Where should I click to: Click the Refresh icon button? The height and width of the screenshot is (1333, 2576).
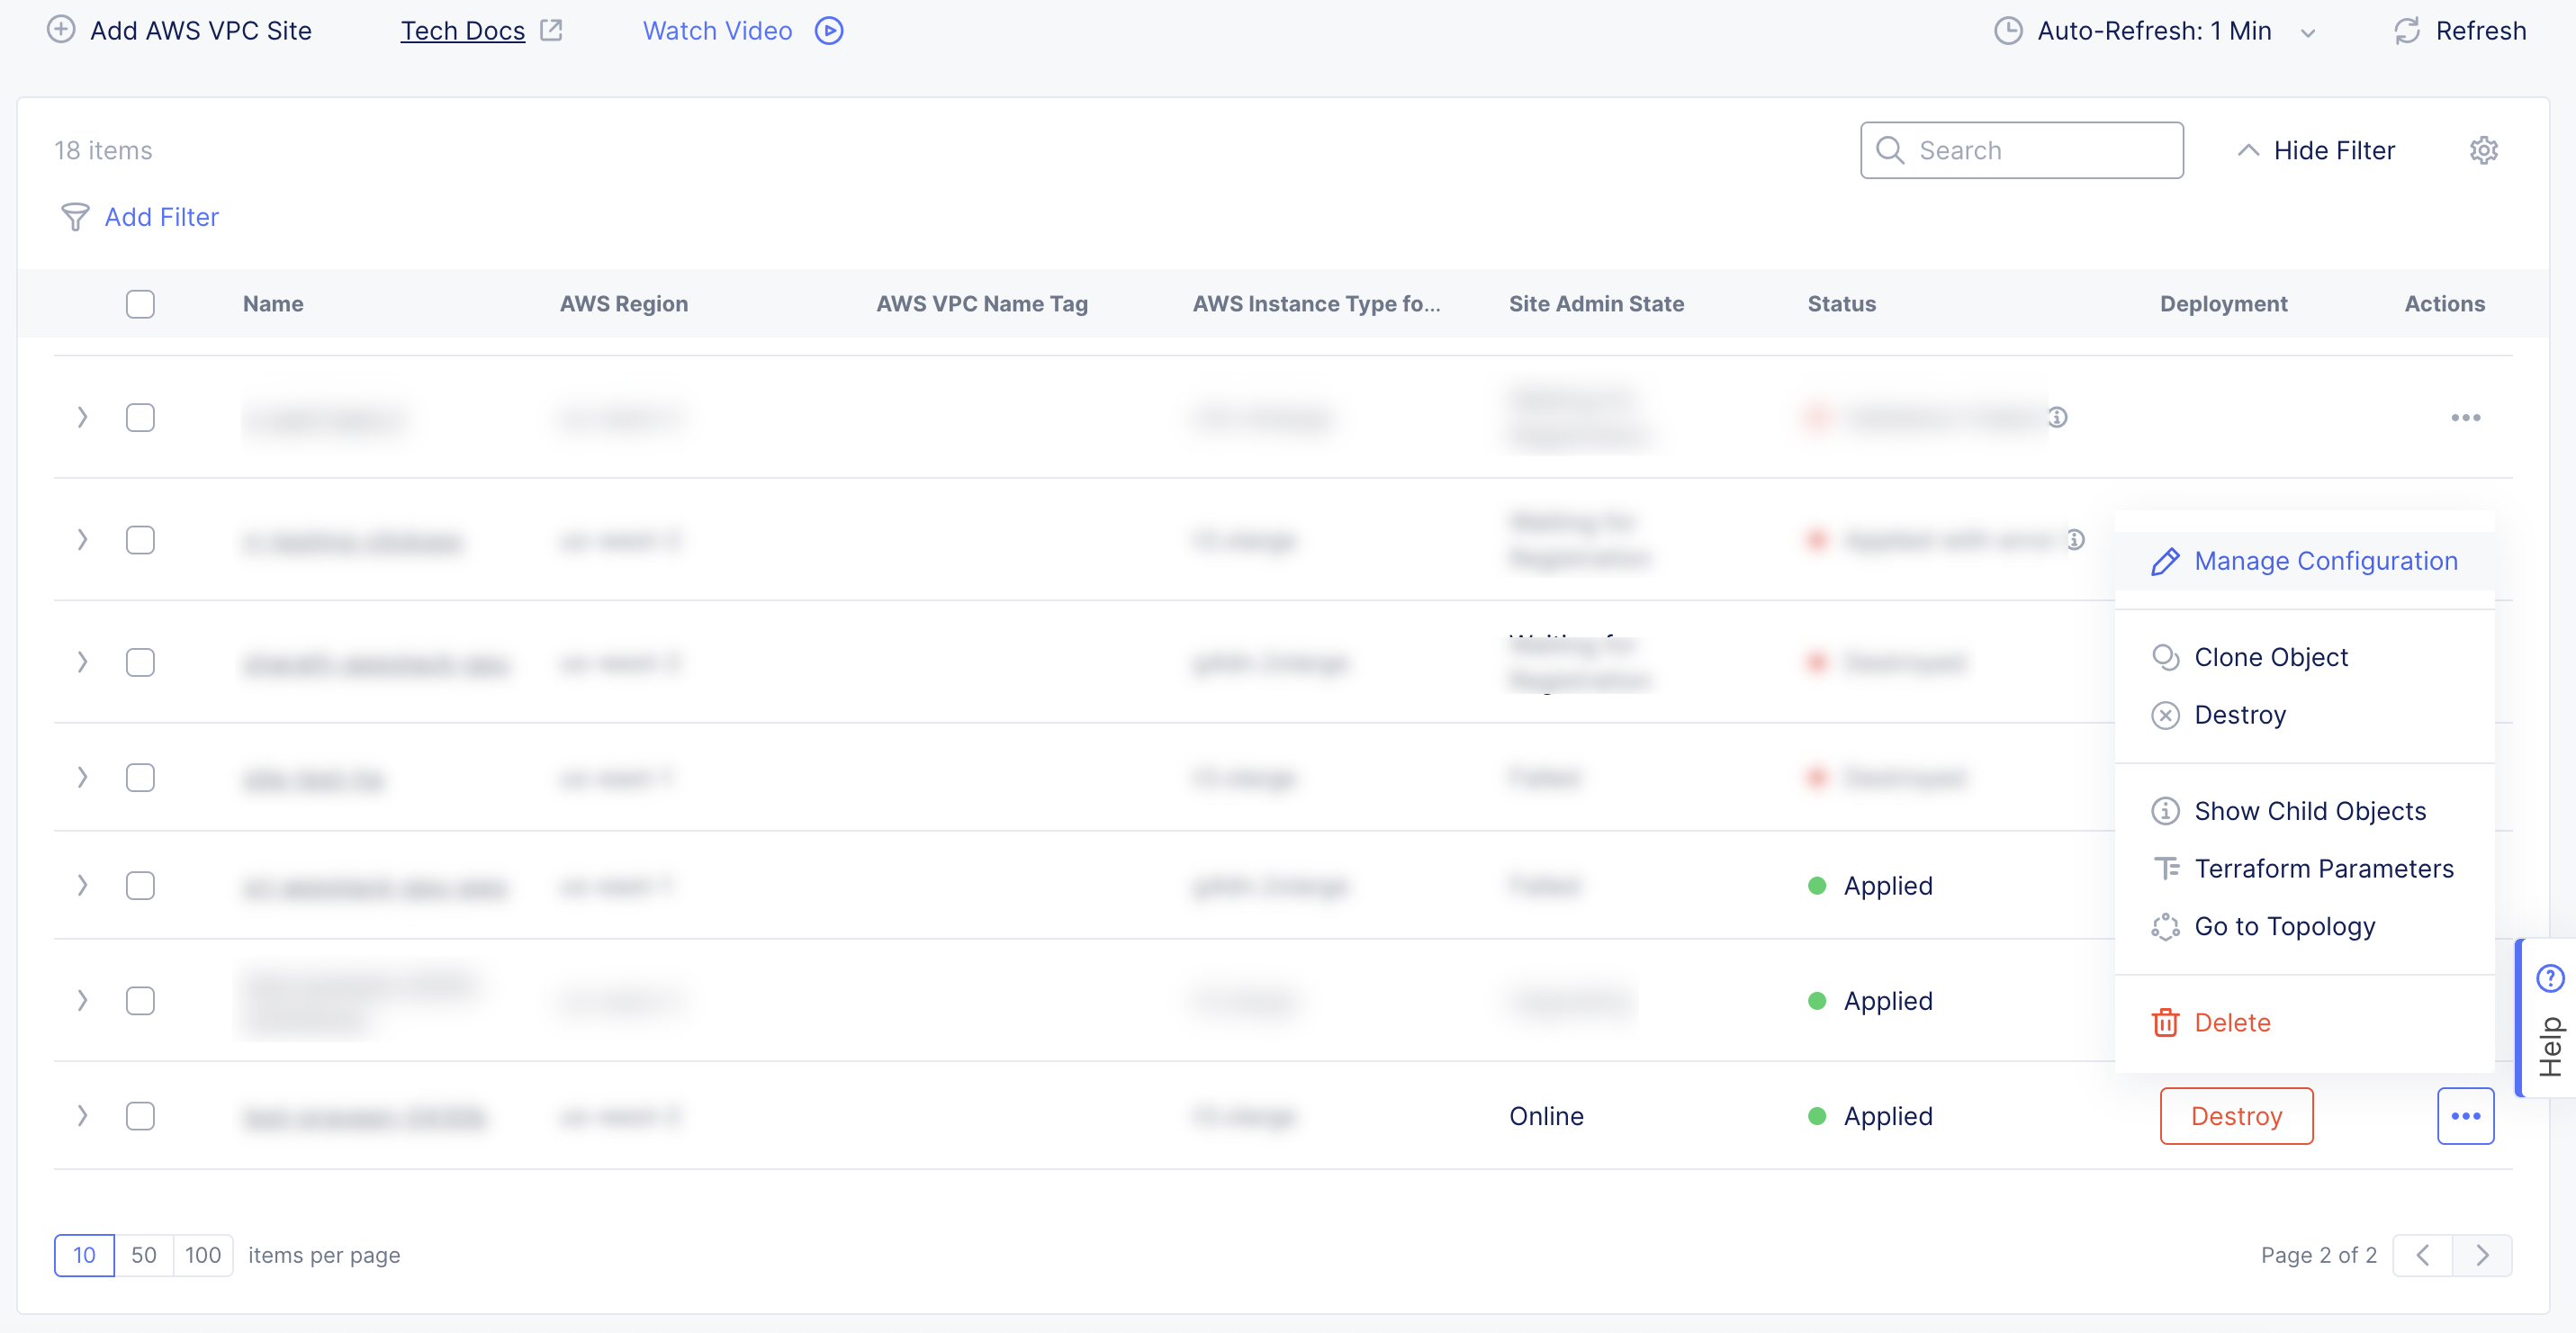coord(2406,31)
